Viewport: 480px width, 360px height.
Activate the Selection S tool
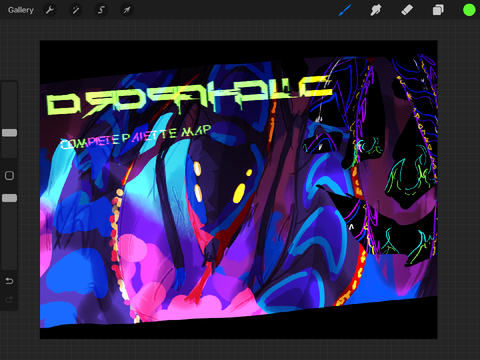(101, 10)
